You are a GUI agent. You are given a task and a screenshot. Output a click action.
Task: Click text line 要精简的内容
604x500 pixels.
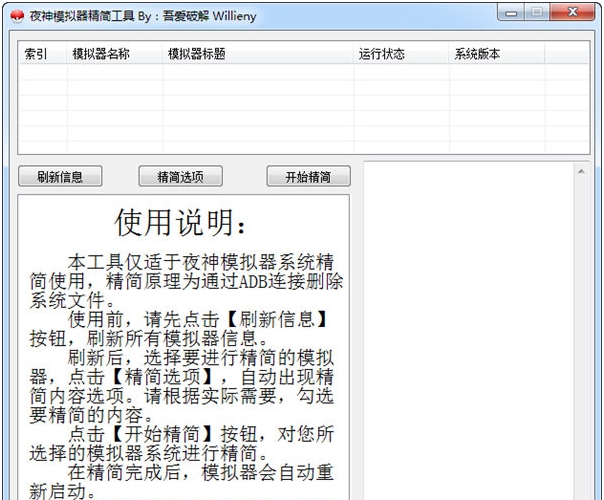91,415
